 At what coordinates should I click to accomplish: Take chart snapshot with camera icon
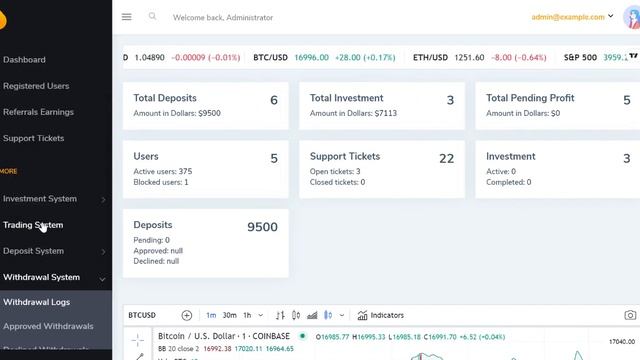(630, 315)
